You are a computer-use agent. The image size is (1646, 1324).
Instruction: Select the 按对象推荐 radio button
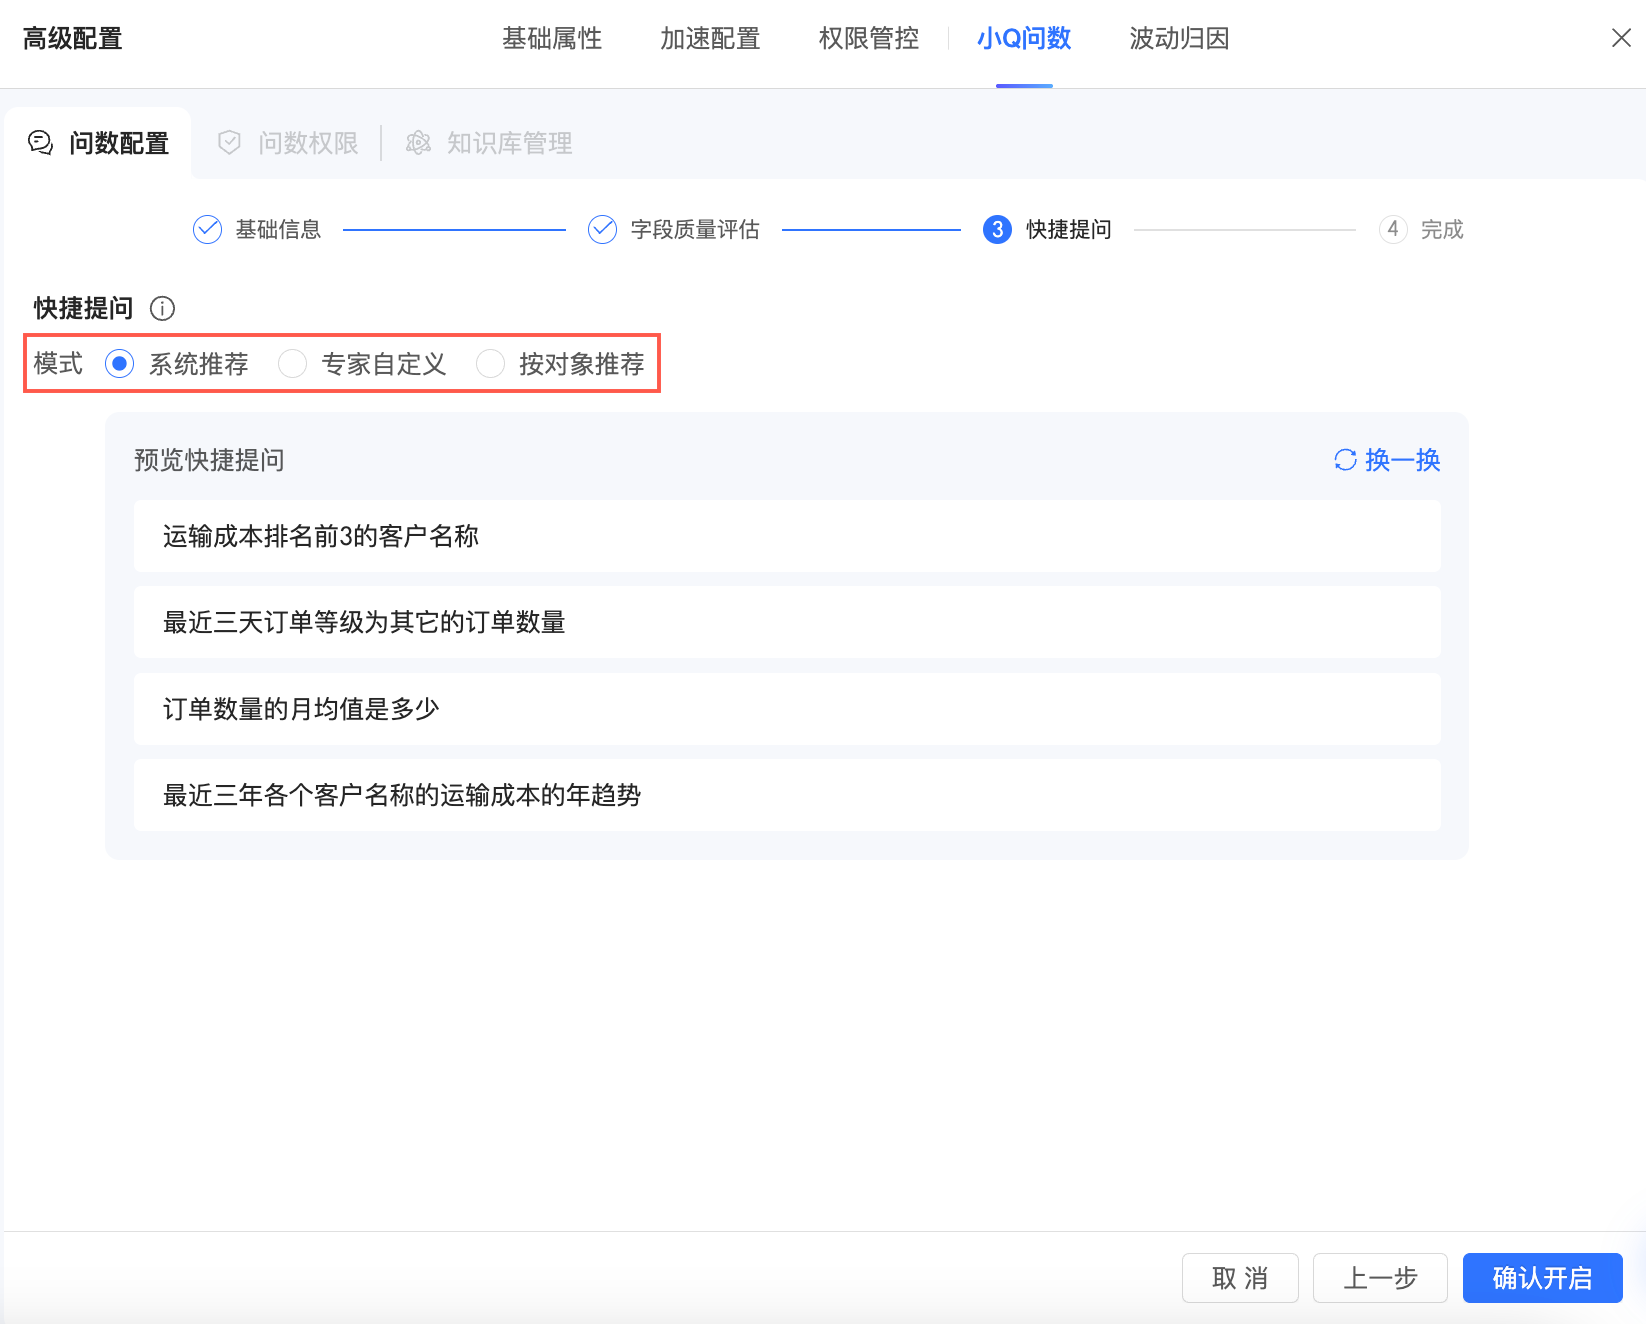[490, 363]
